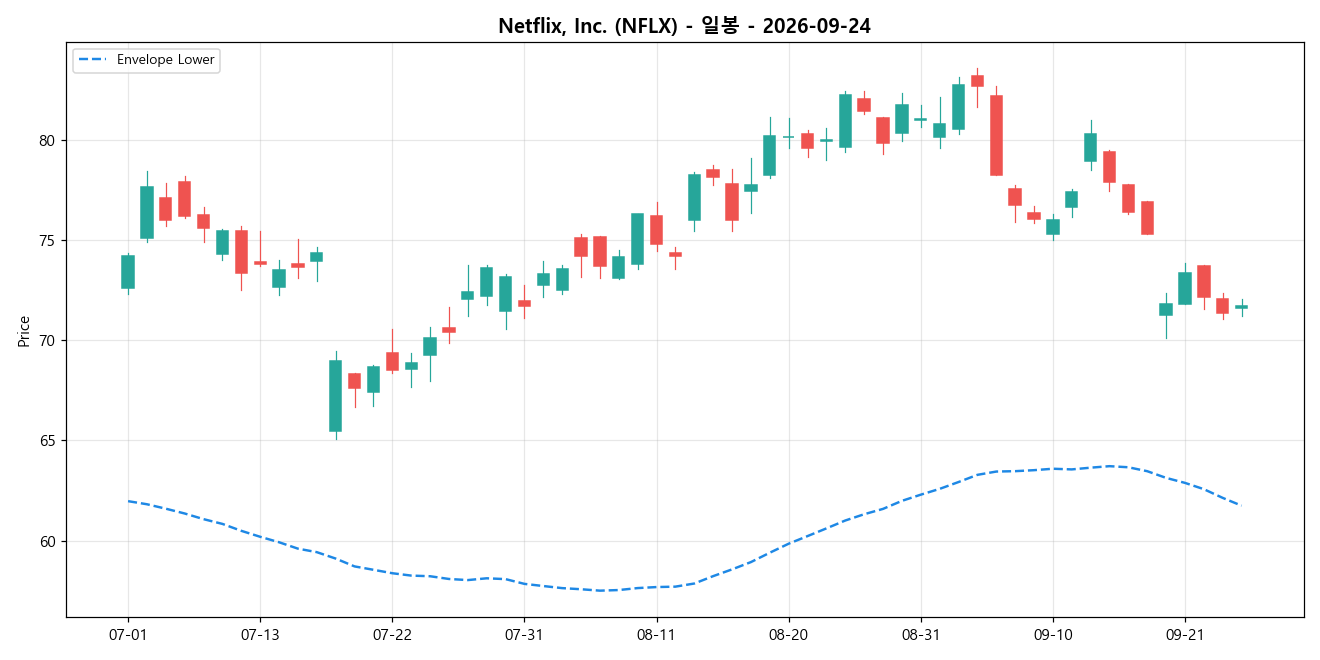Click the x-axis date label 08-31
The width and height of the screenshot is (1320, 660).
[x=920, y=634]
